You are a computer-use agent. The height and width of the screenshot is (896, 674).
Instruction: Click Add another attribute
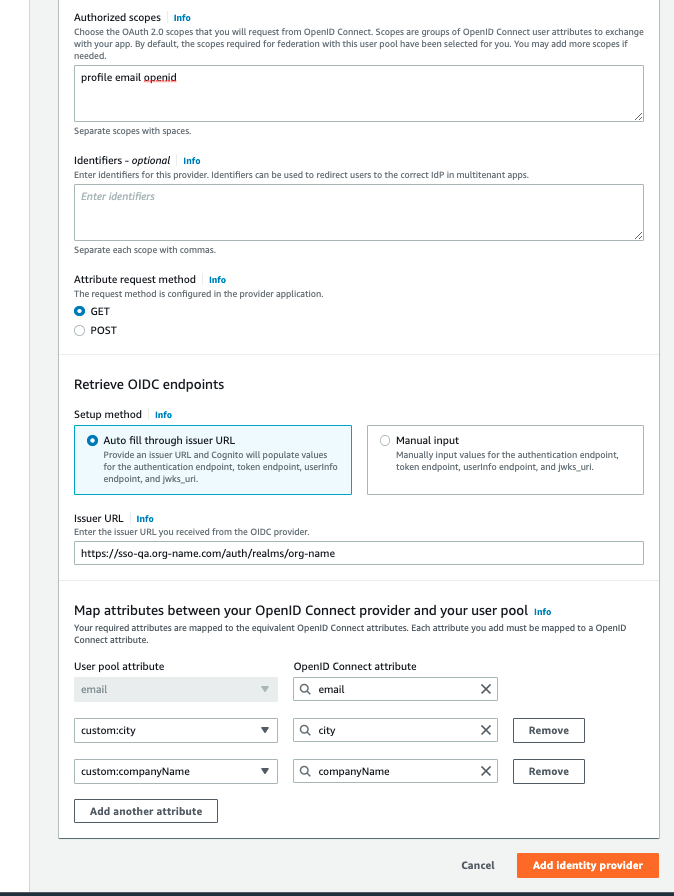(x=145, y=810)
